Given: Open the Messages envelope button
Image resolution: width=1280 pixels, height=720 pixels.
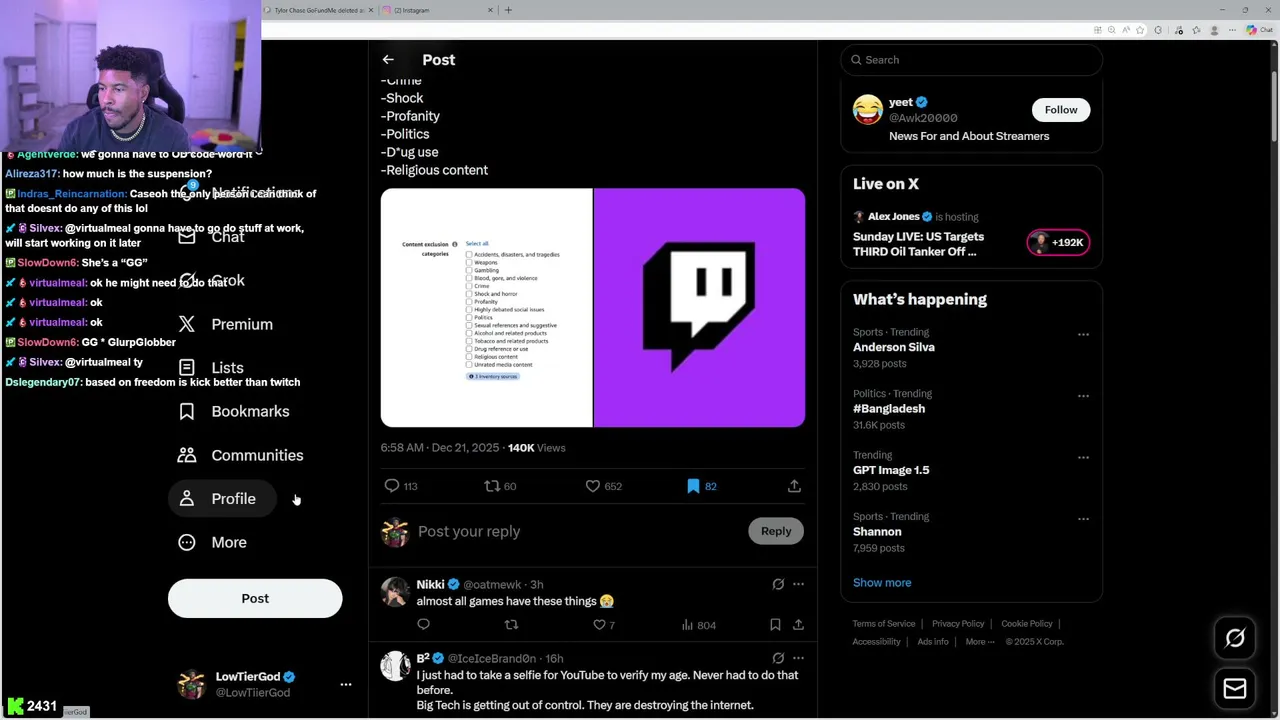Looking at the screenshot, I should pyautogui.click(x=1235, y=688).
